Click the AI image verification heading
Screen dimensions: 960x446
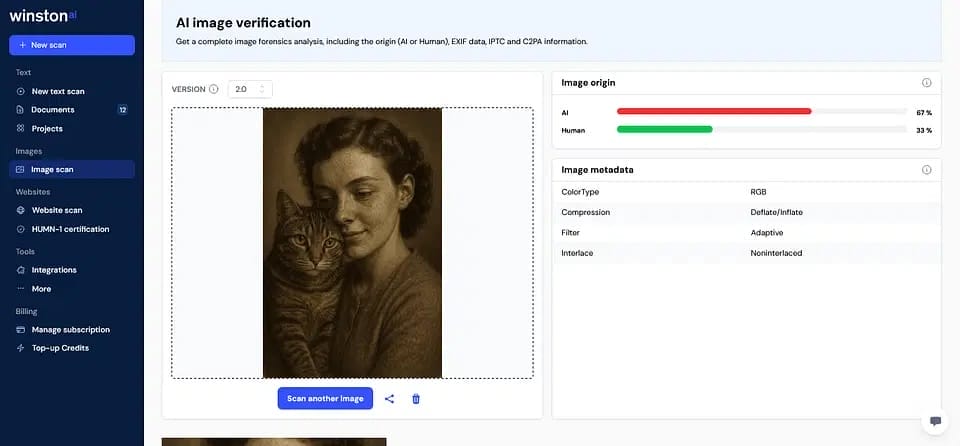point(244,23)
